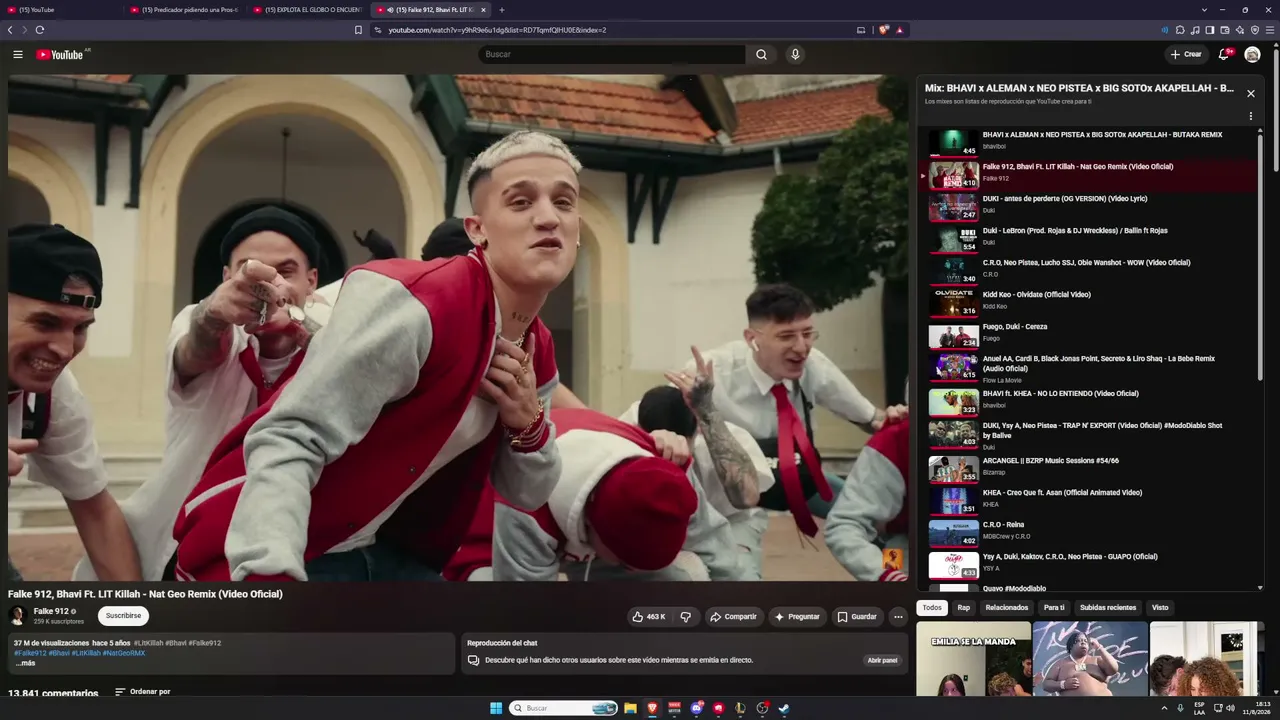Open more actions for the video
The height and width of the screenshot is (720, 1280).
pyautogui.click(x=898, y=617)
